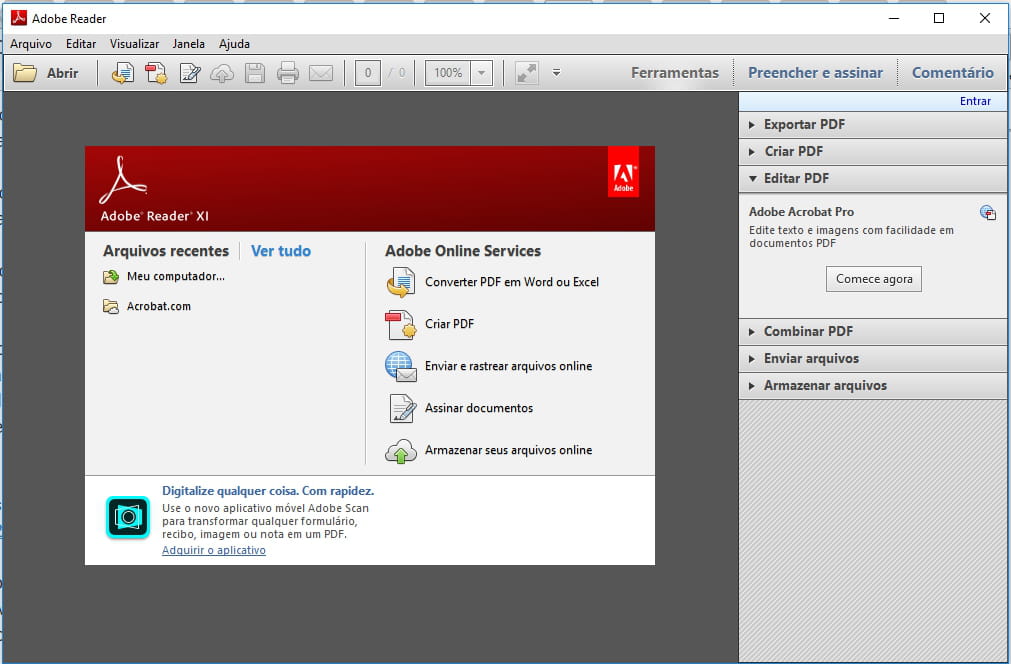Open the zoom percentage dropdown
This screenshot has height=664, width=1011.
coord(479,72)
